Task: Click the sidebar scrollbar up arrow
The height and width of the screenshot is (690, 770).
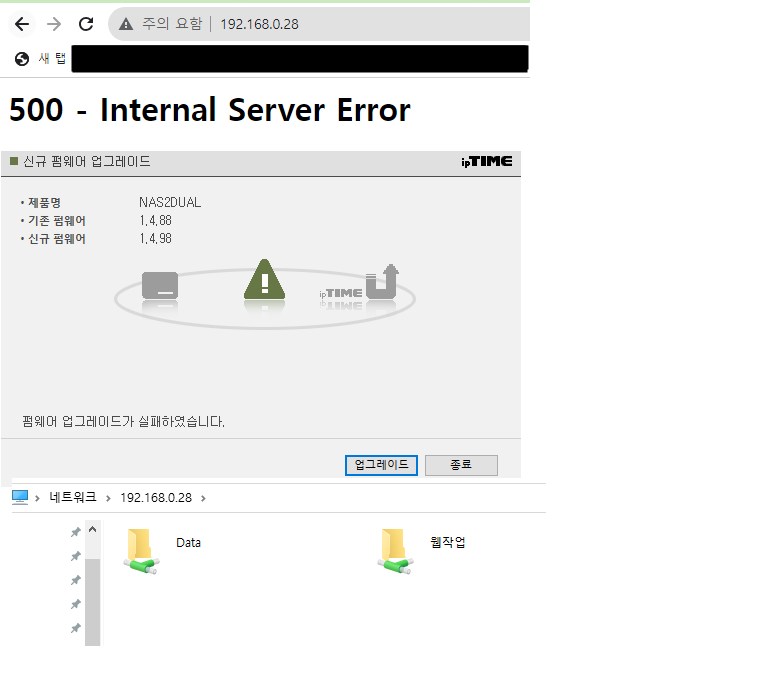Action: click(92, 529)
